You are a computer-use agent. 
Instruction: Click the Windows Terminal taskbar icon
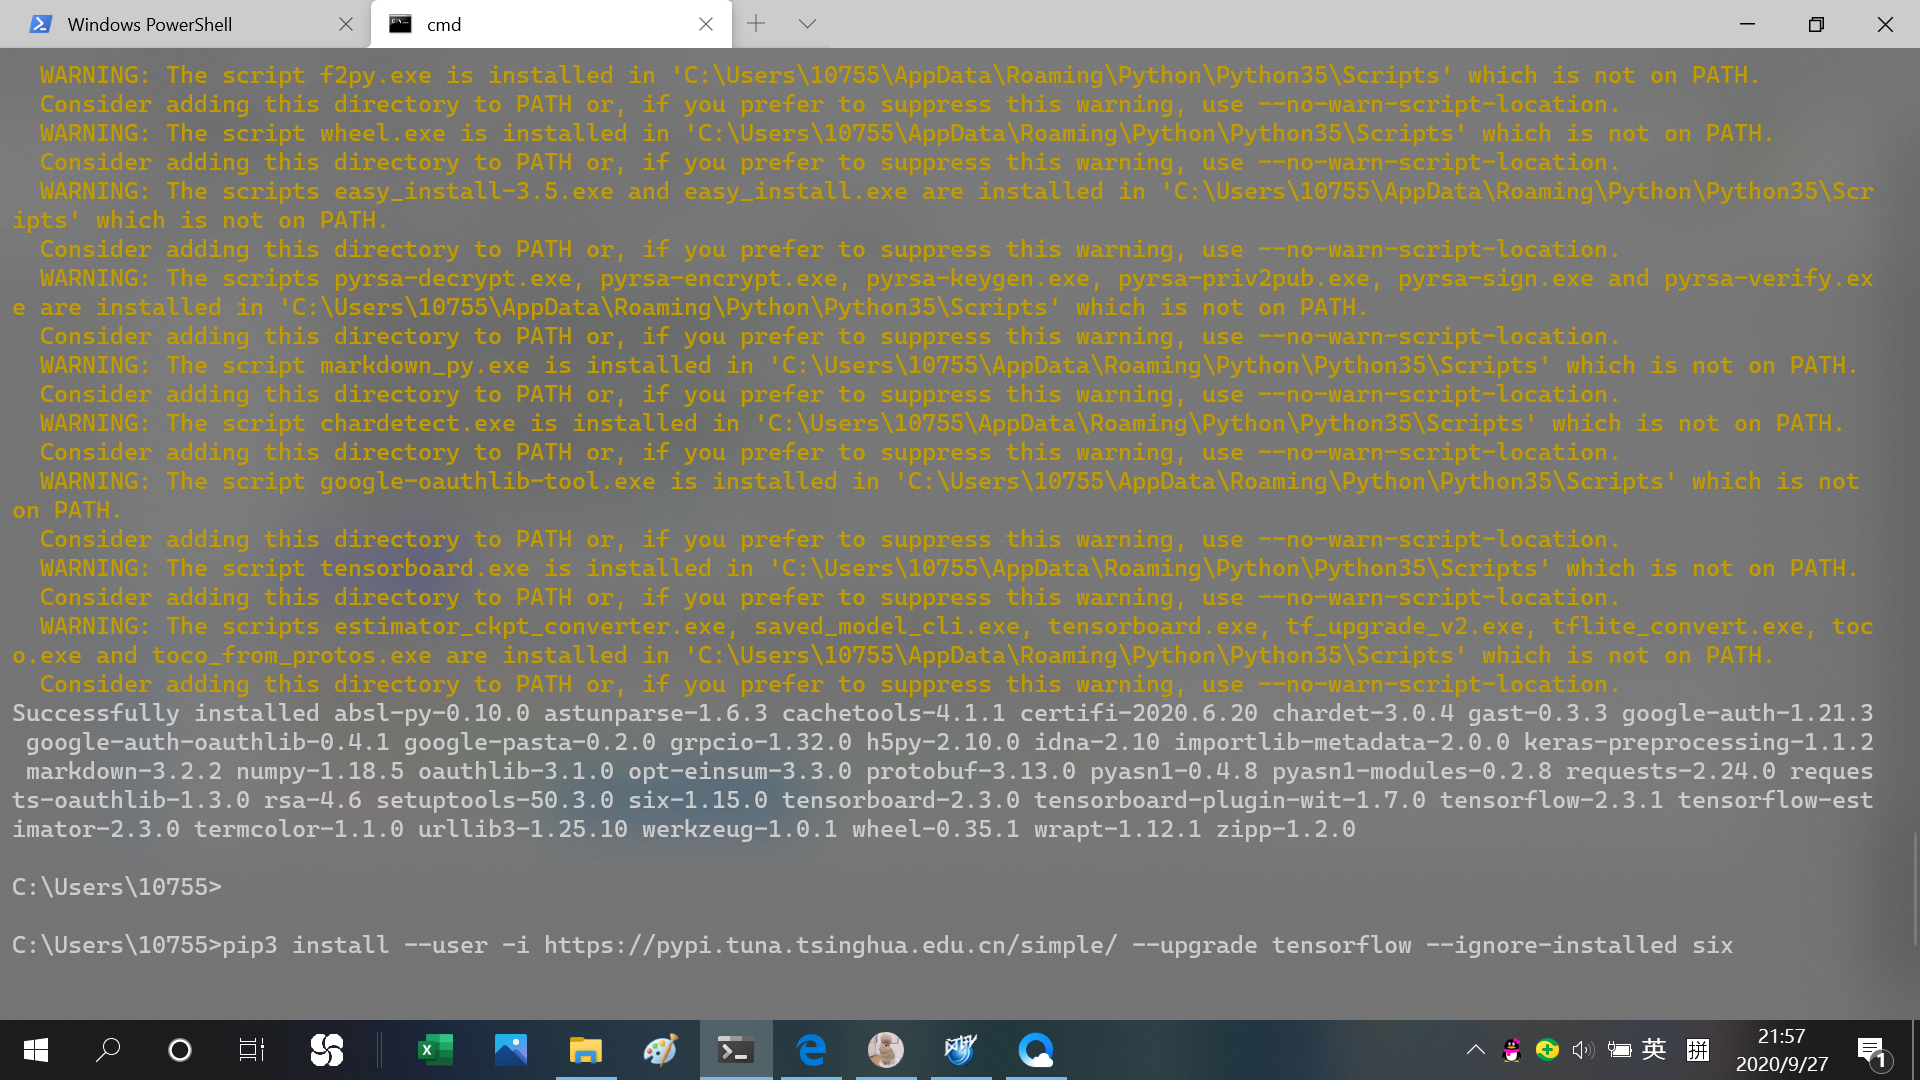point(736,1050)
